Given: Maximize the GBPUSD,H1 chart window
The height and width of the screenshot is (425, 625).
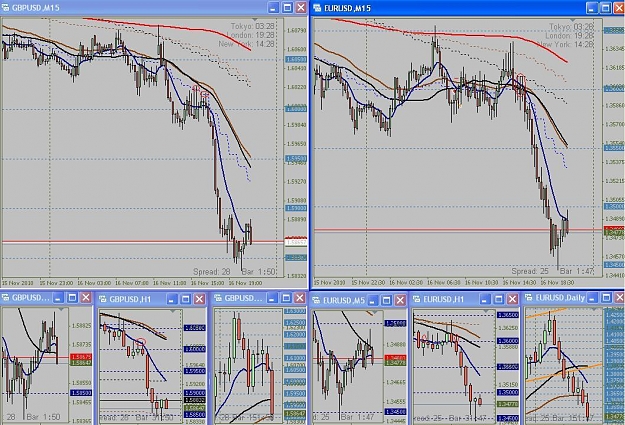Looking at the screenshot, I should [x=186, y=299].
